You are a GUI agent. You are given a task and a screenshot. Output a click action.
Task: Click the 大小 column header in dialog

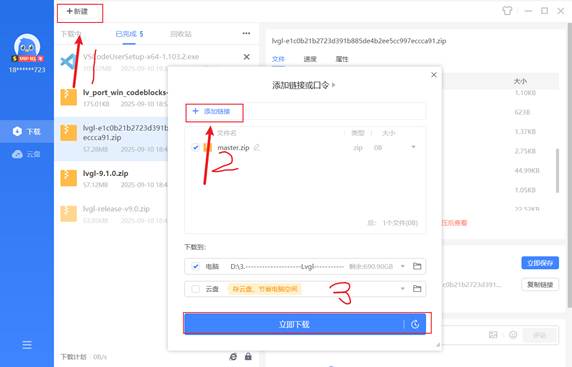point(389,133)
